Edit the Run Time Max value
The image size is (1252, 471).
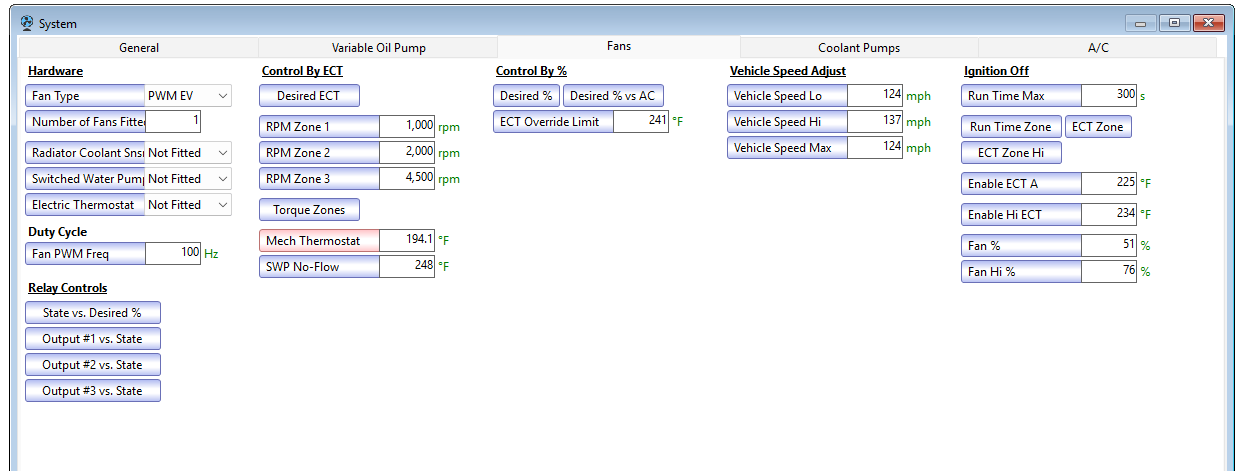click(1109, 96)
